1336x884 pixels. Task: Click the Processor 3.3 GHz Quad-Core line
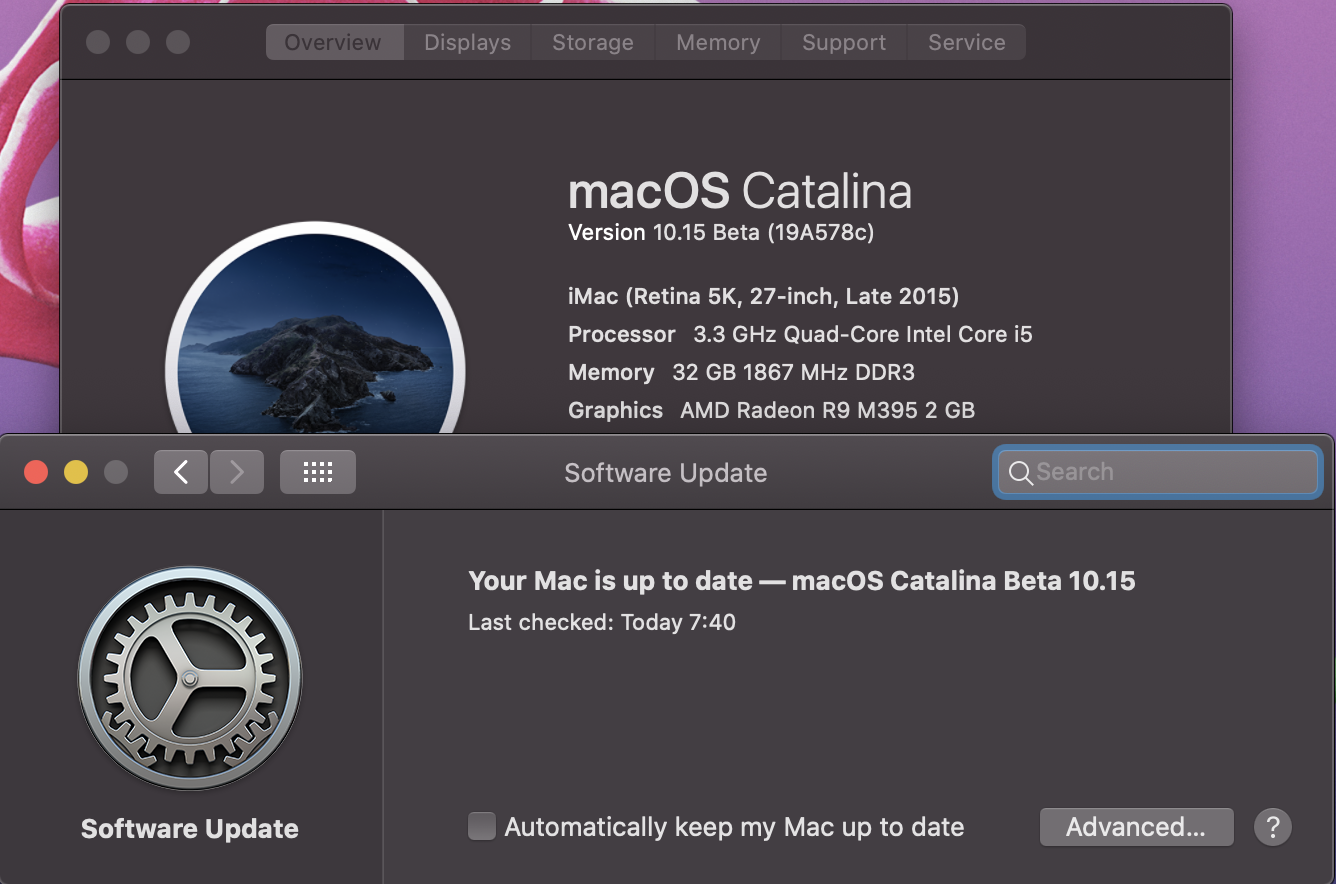(x=800, y=334)
